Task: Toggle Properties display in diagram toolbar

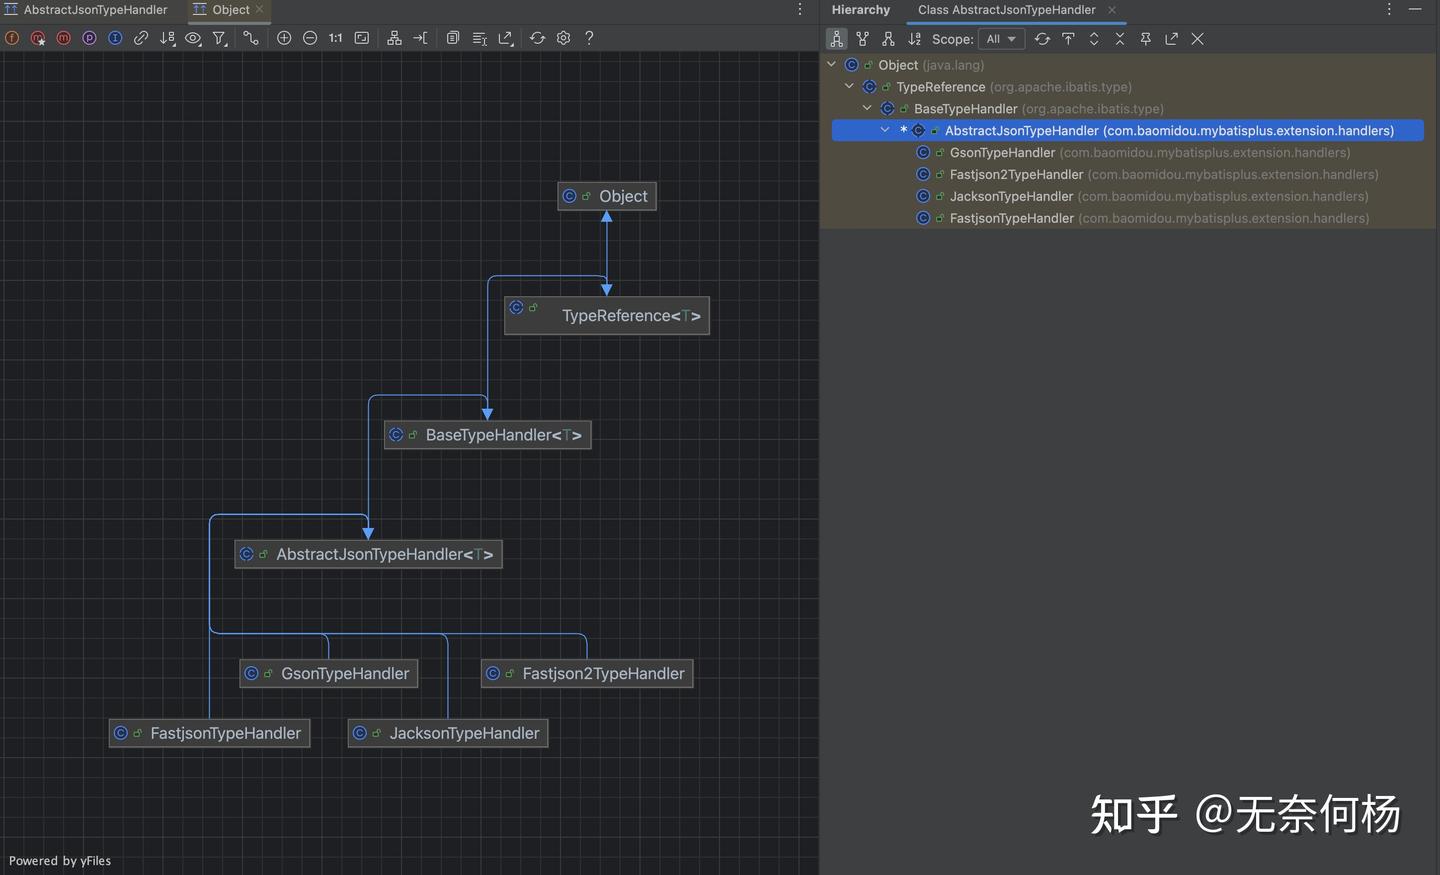Action: (90, 38)
